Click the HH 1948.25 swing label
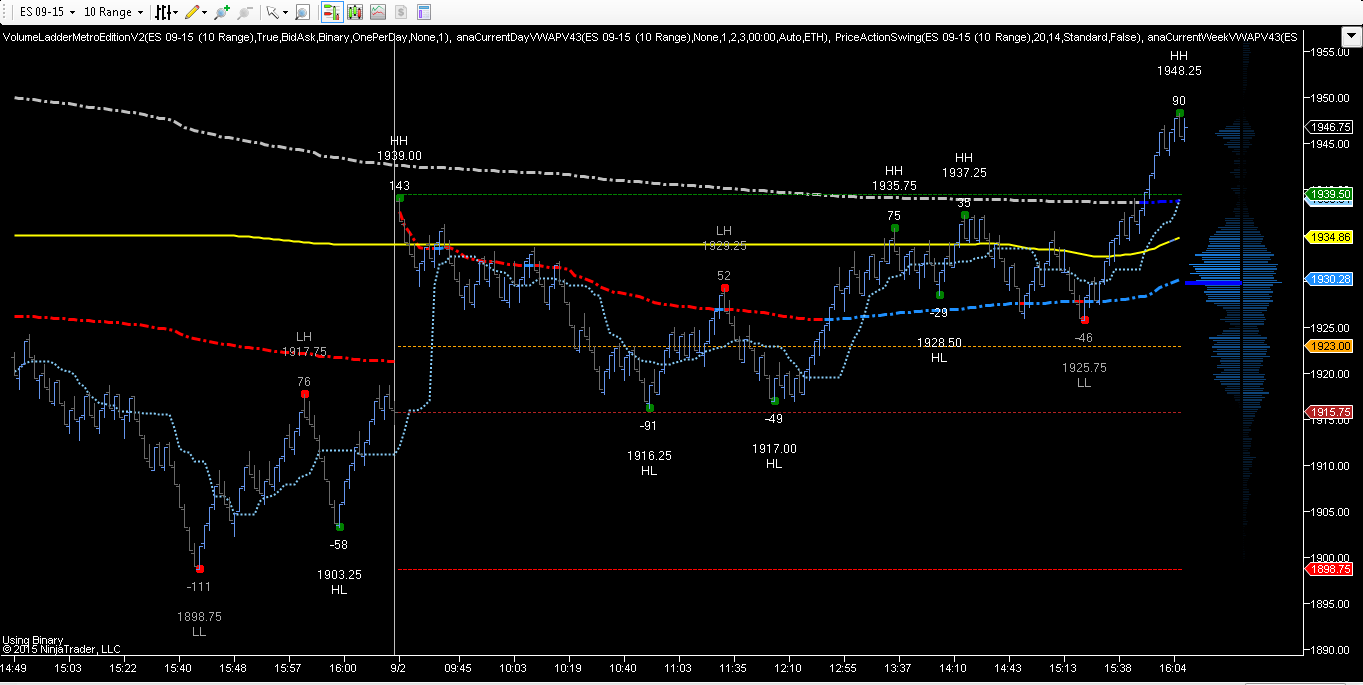This screenshot has width=1363, height=685. point(1179,64)
